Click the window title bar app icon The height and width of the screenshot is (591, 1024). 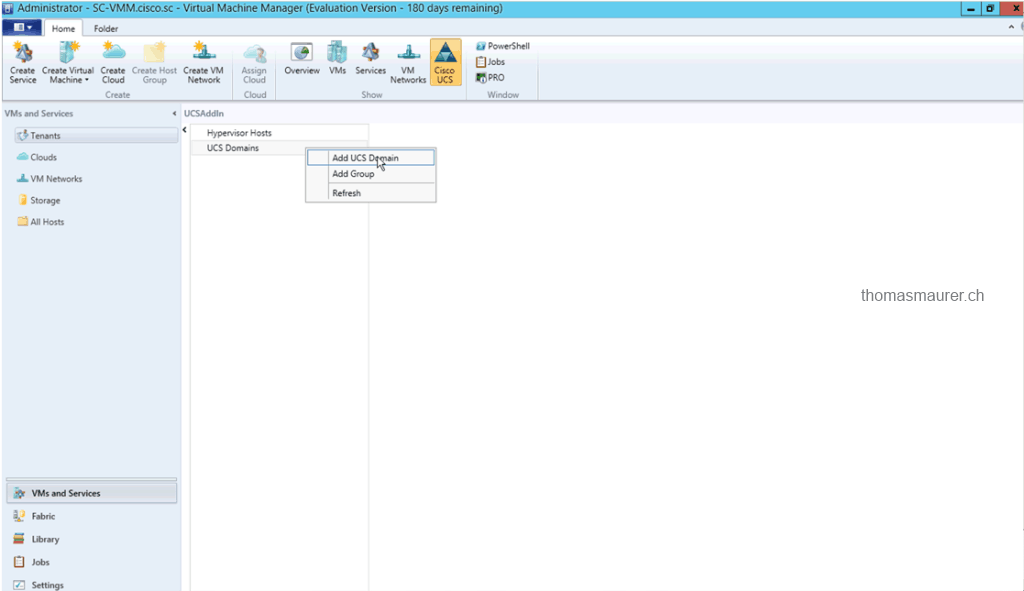click(8, 8)
